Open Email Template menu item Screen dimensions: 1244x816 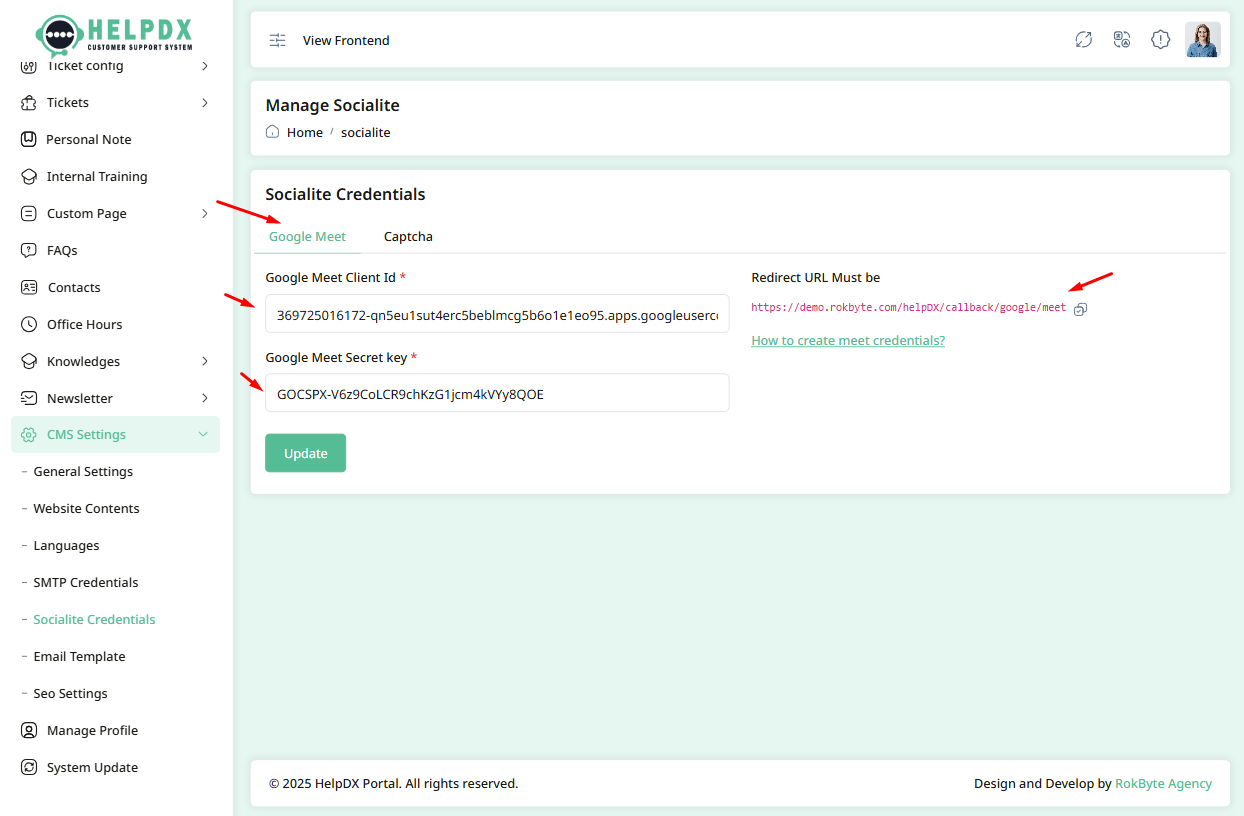click(x=79, y=656)
